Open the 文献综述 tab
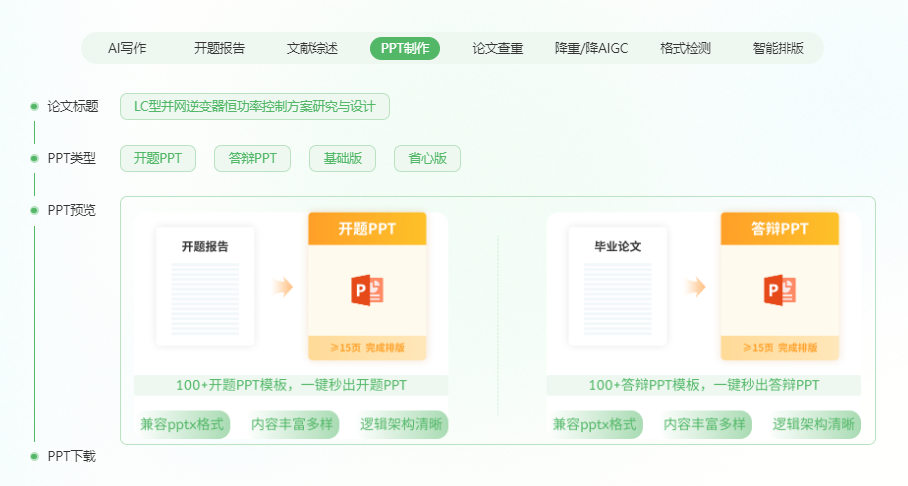The width and height of the screenshot is (908, 486). [312, 48]
